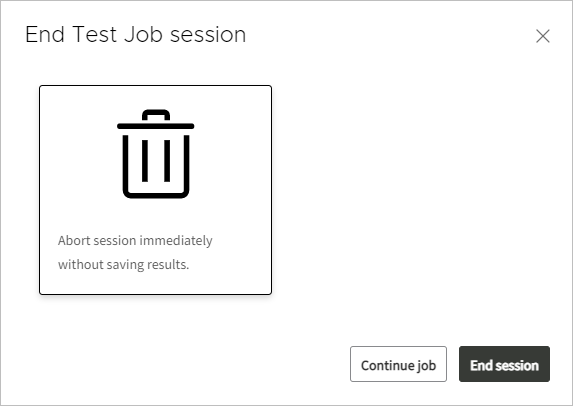Click the 'End Test Job session' title

[136, 35]
